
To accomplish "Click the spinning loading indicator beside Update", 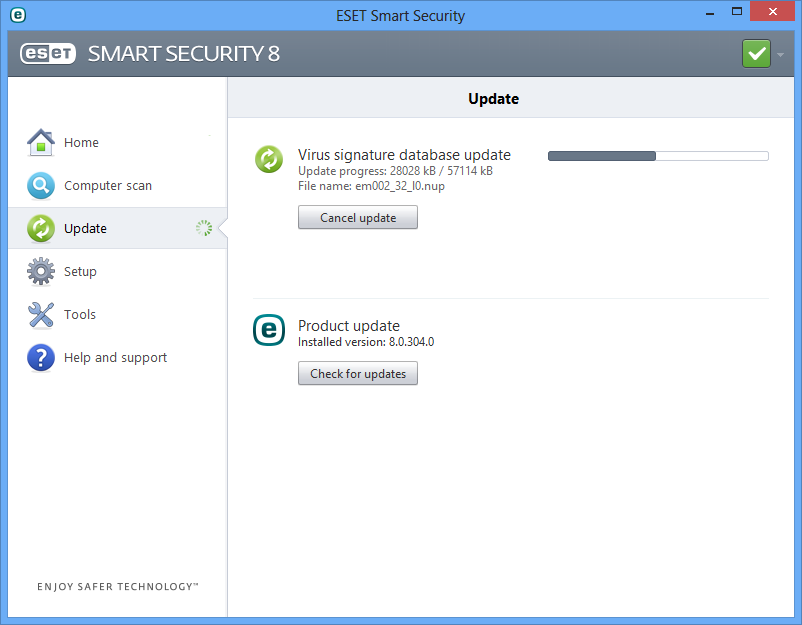I will pyautogui.click(x=204, y=229).
